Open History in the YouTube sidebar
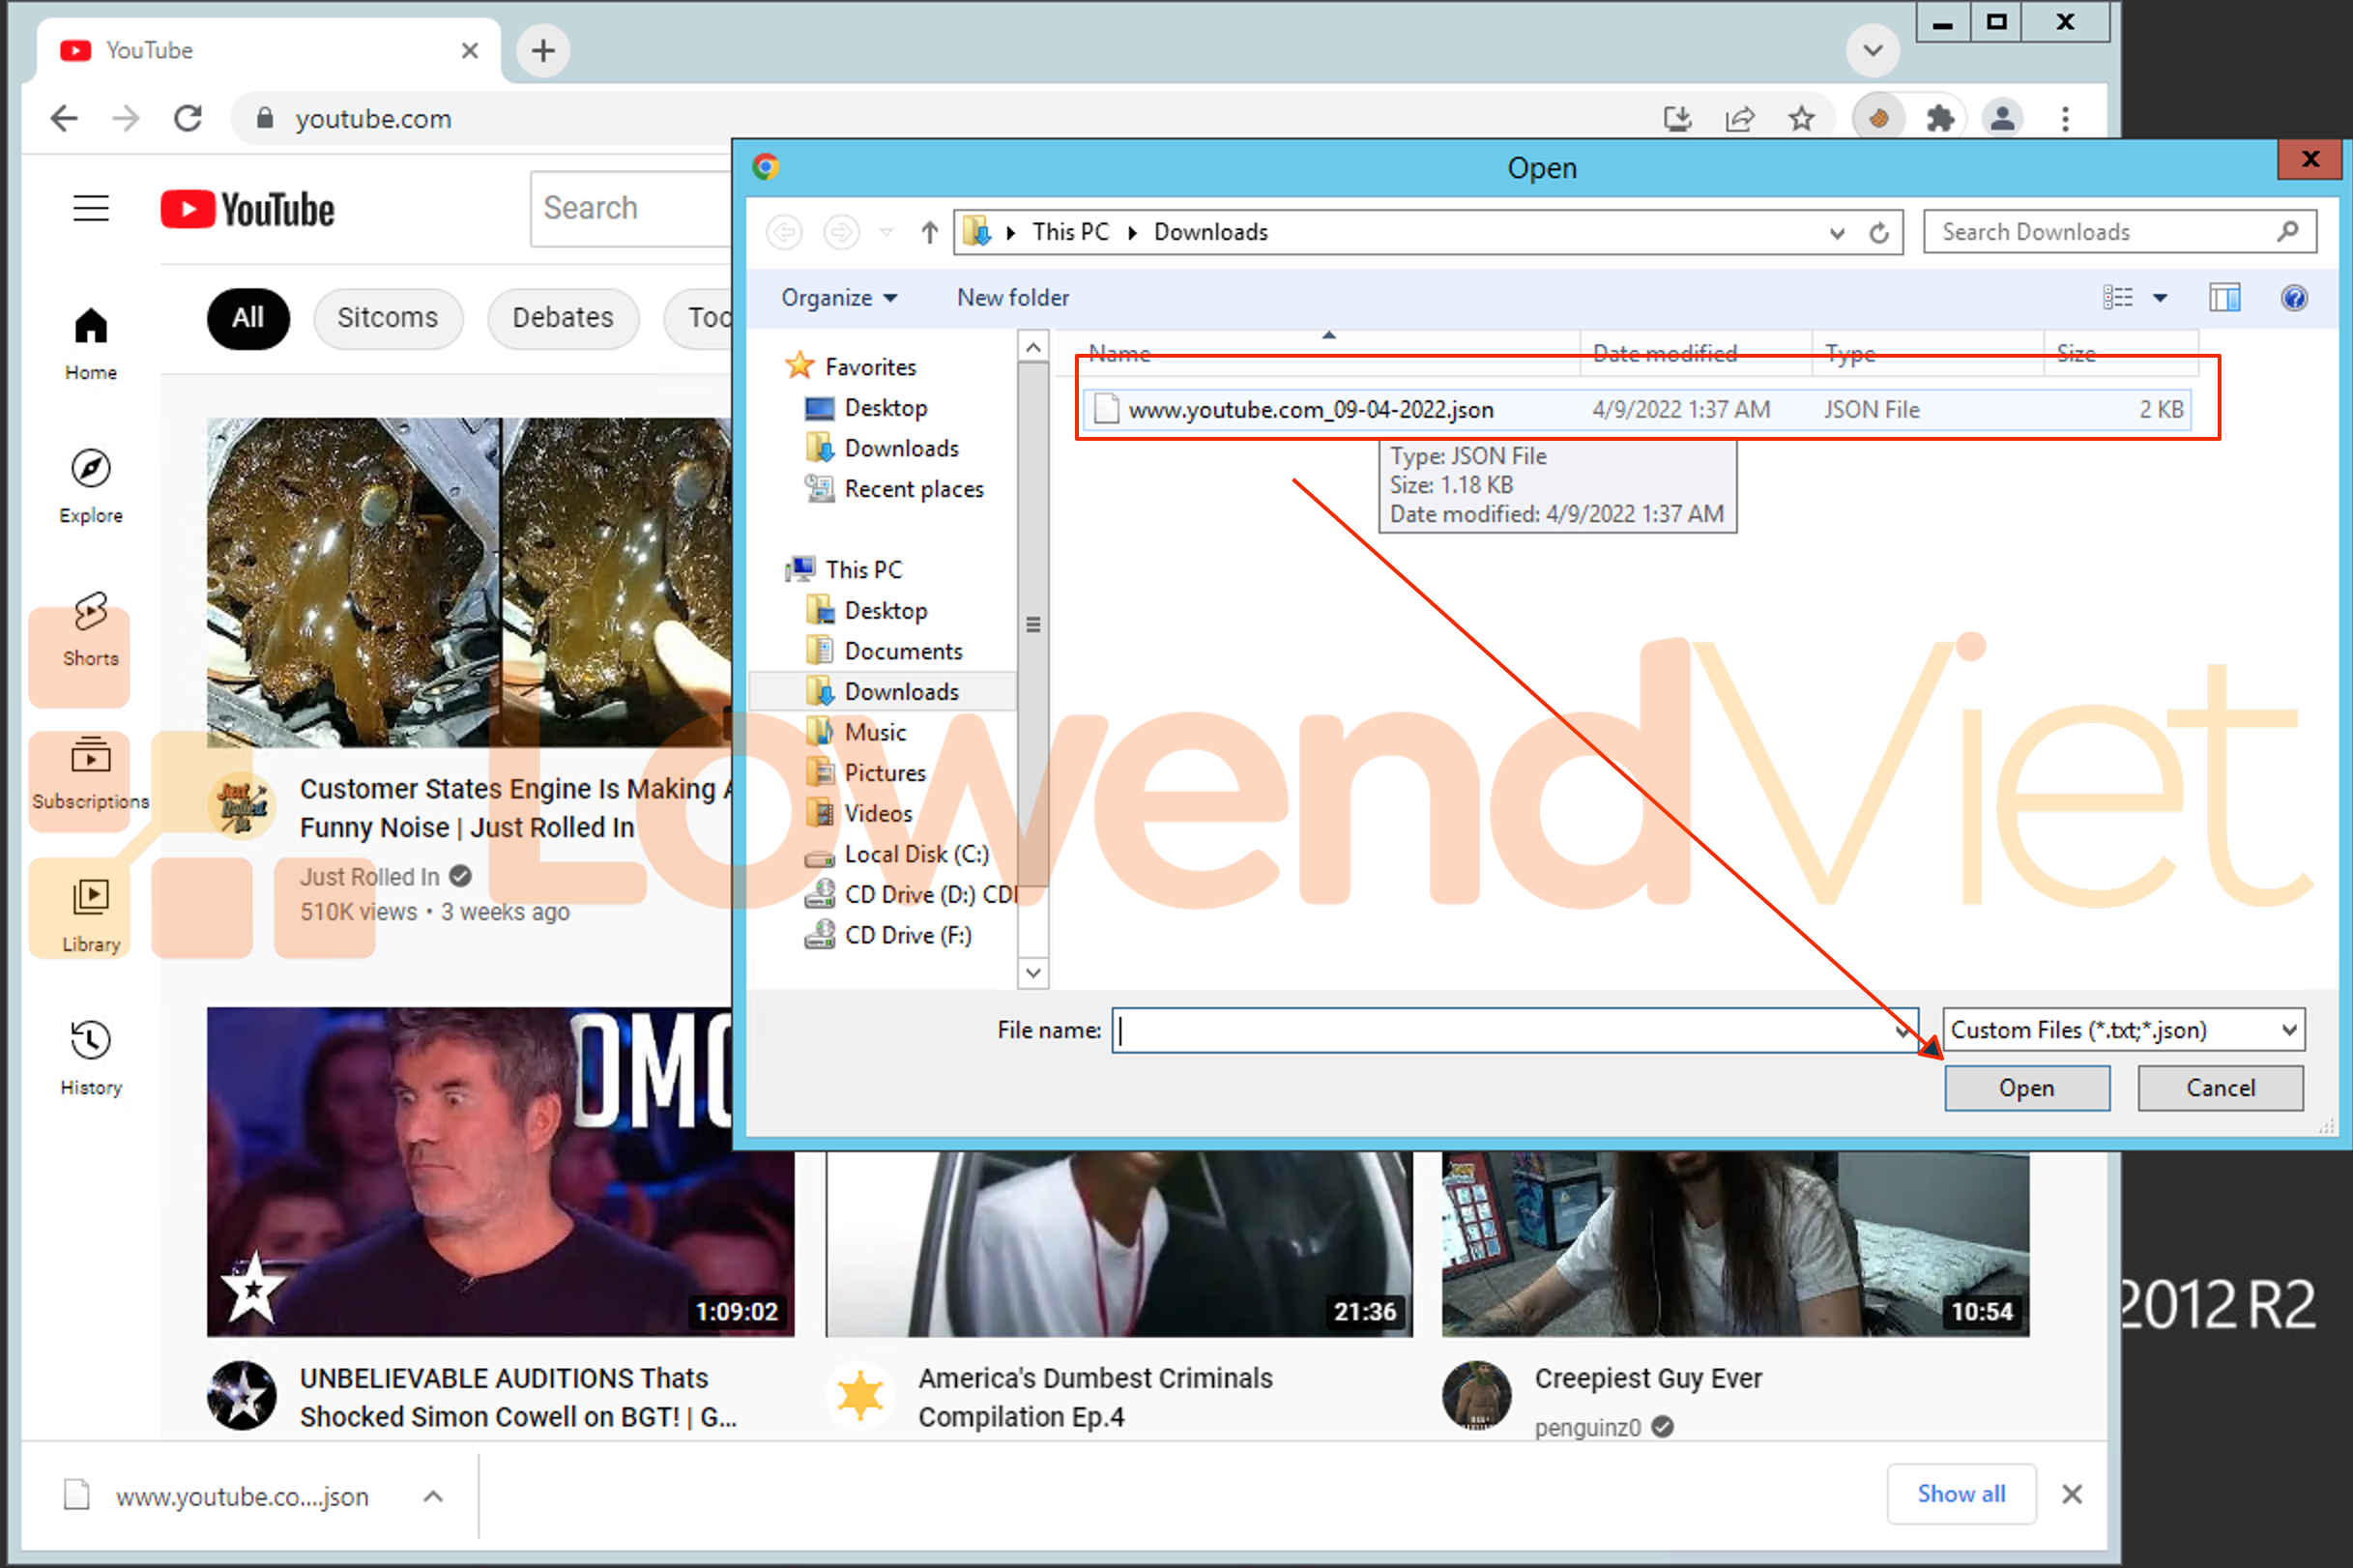The width and height of the screenshot is (2353, 1568). pos(90,1040)
